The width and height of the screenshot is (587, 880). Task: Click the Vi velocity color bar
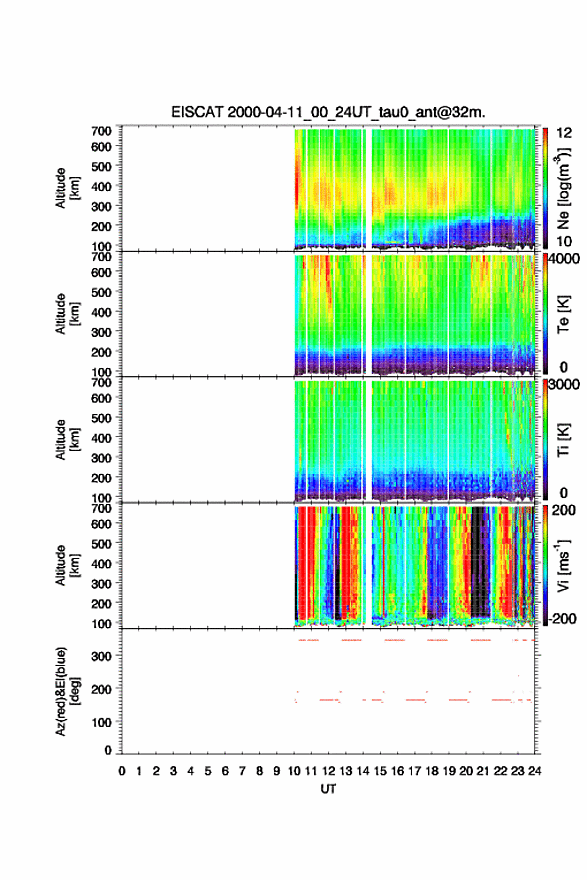pos(545,566)
